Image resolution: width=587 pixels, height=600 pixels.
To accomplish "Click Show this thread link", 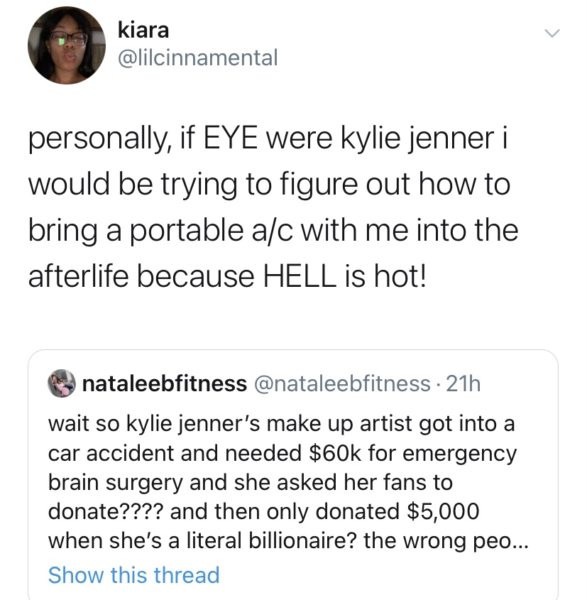I will tap(134, 575).
